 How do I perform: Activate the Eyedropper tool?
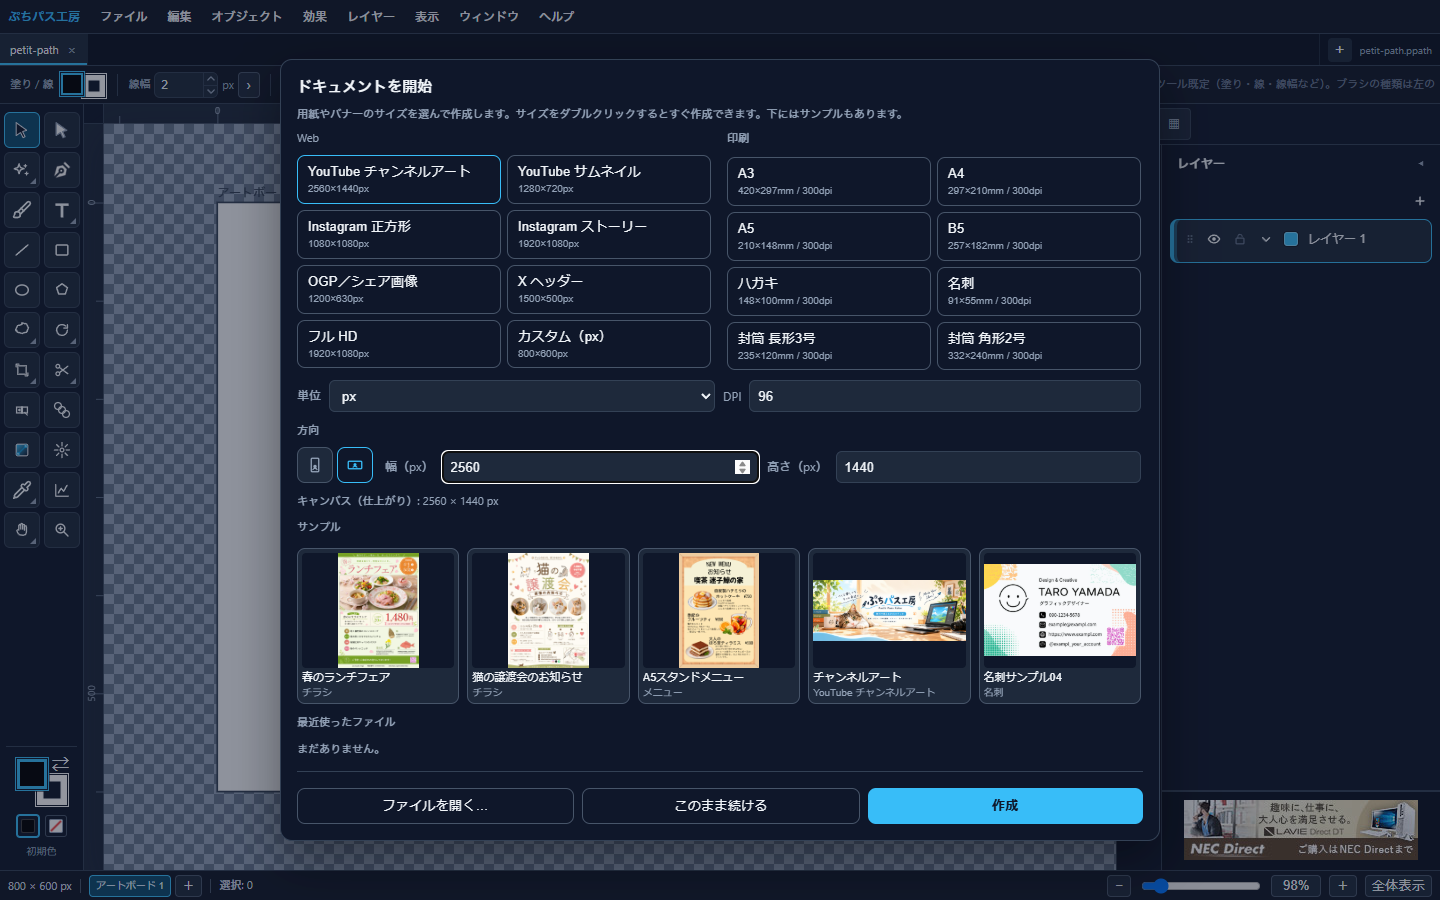pyautogui.click(x=22, y=490)
